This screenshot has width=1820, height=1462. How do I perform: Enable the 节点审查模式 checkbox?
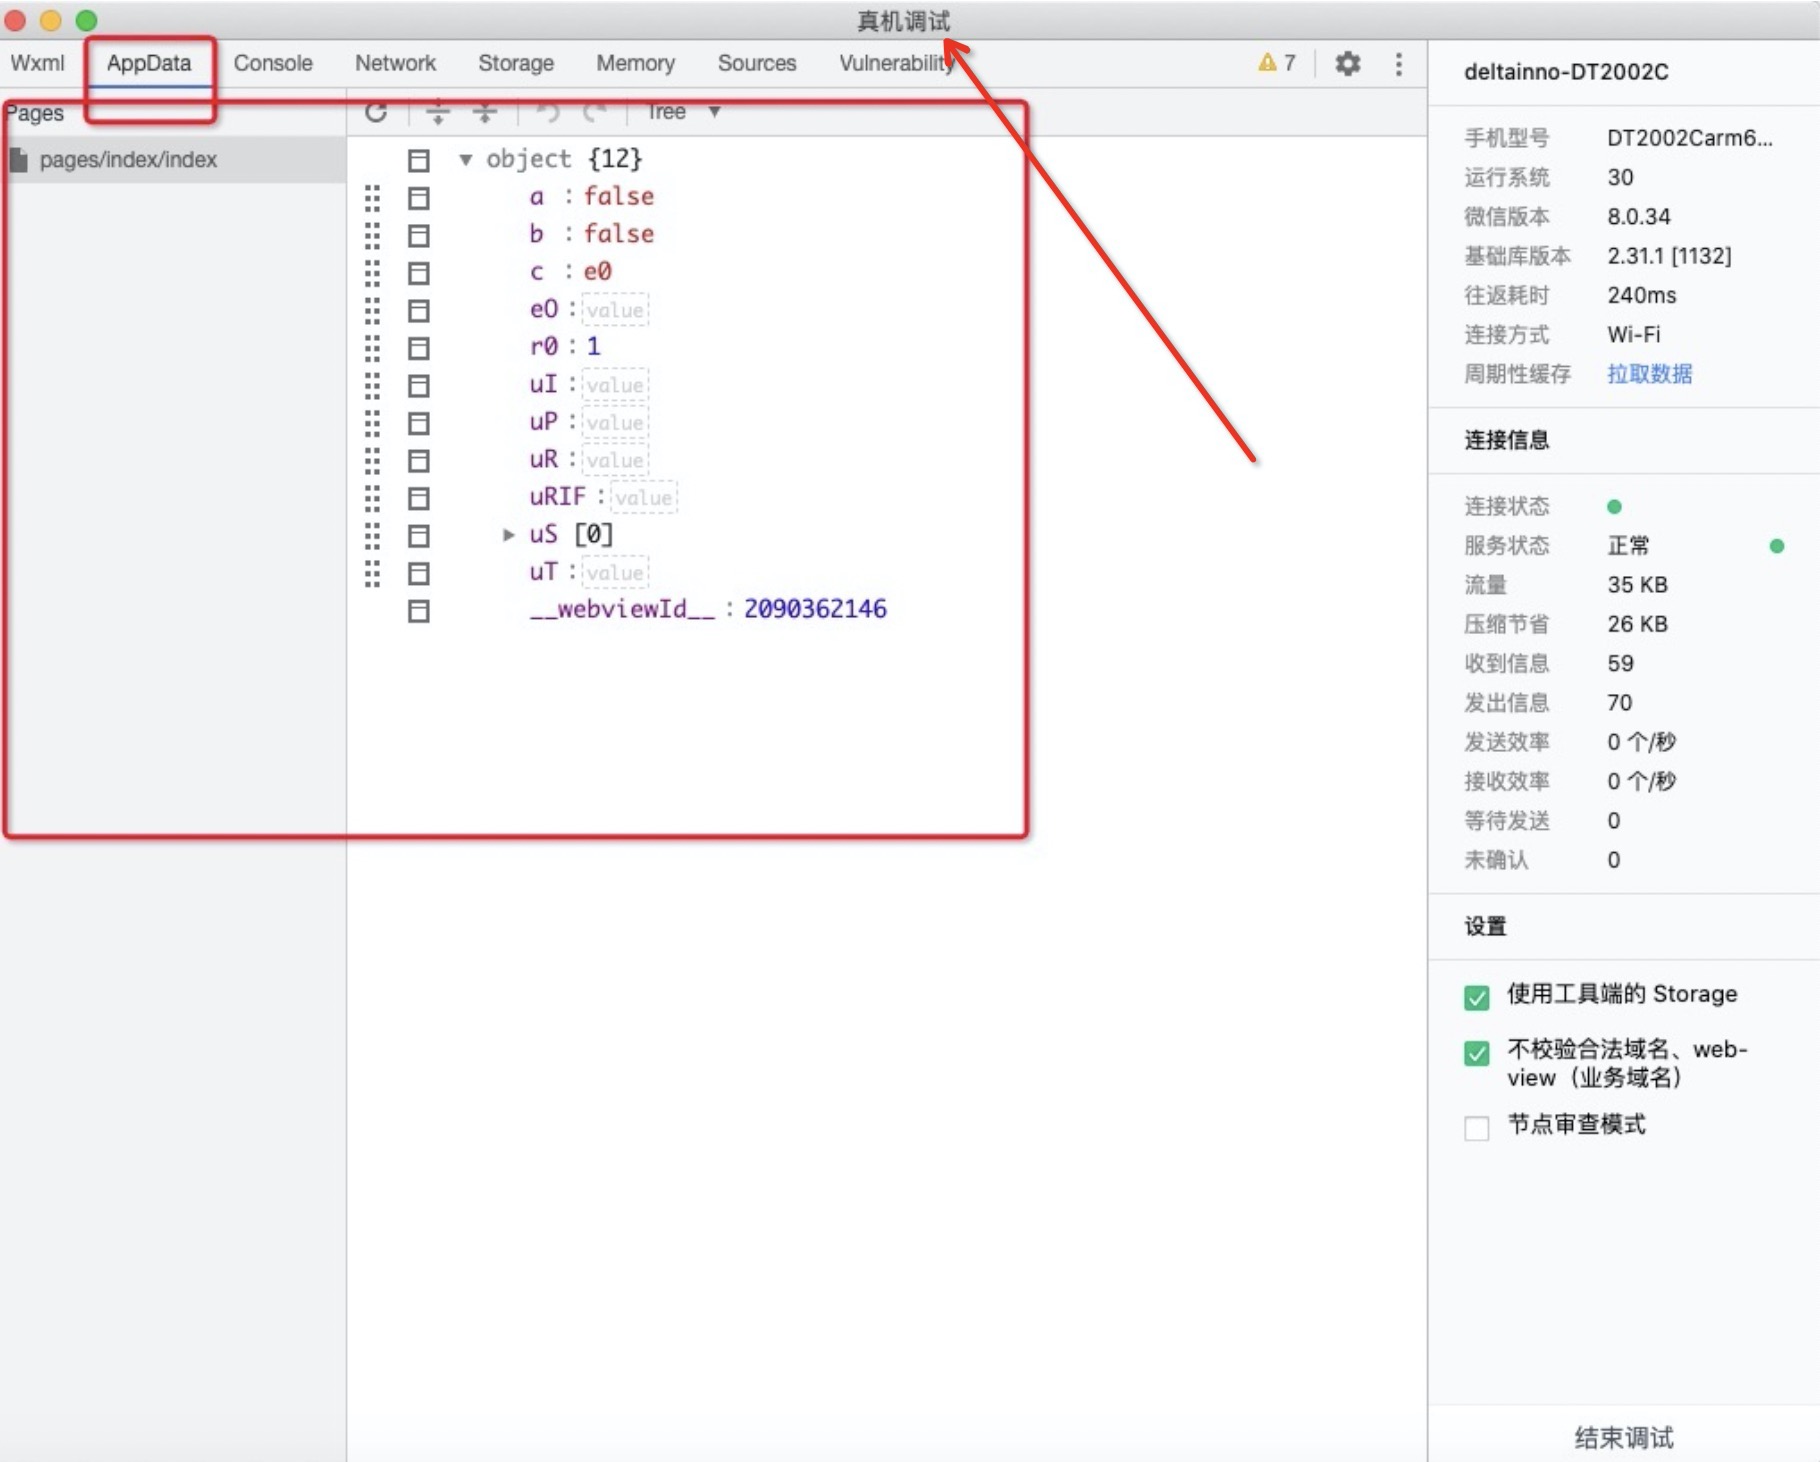tap(1476, 1127)
